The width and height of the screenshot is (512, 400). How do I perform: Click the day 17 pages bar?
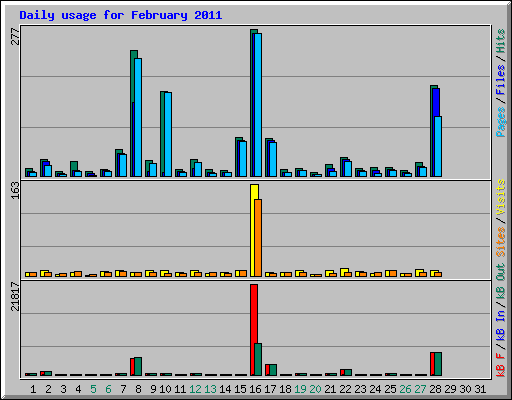tap(273, 159)
